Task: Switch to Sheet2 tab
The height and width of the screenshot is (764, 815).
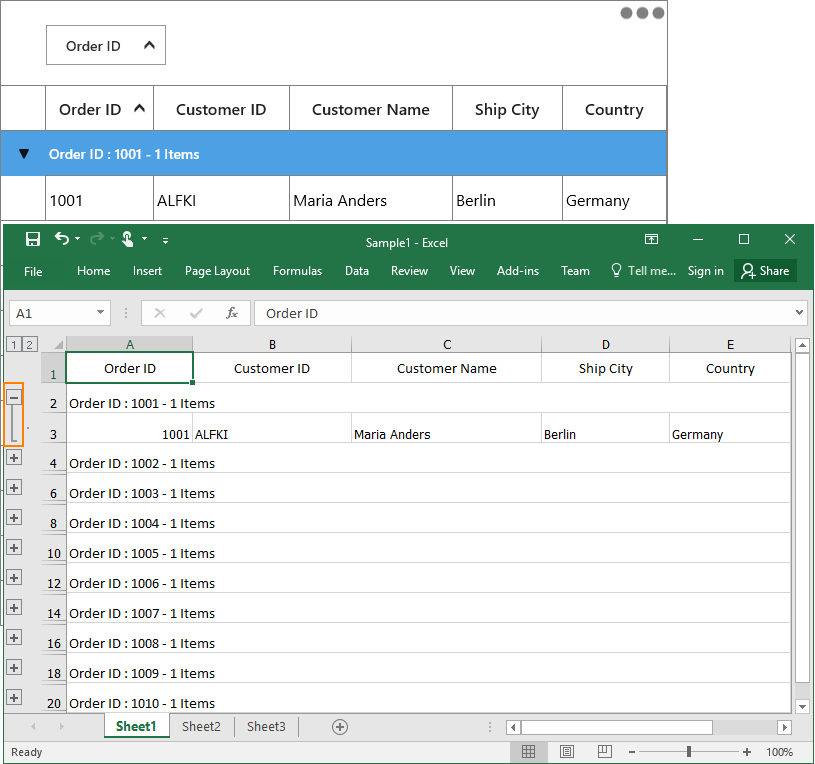Action: pos(201,727)
